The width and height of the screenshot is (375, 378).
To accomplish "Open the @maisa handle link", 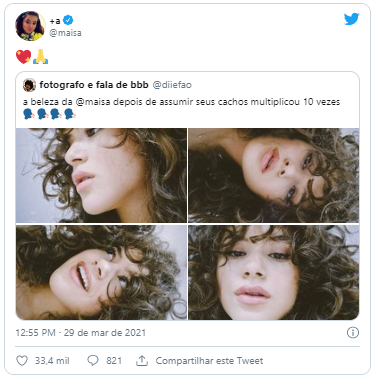I will coord(65,33).
